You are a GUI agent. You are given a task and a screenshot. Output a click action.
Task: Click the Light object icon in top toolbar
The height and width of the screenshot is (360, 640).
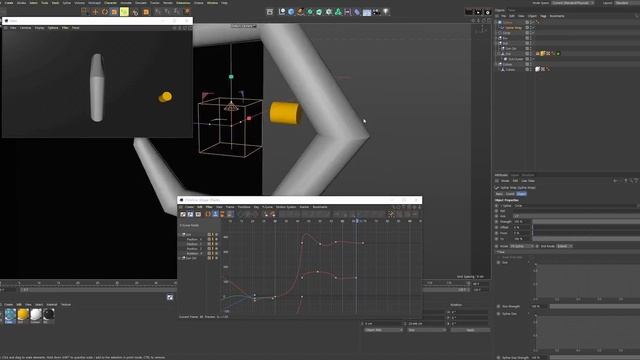click(386, 12)
